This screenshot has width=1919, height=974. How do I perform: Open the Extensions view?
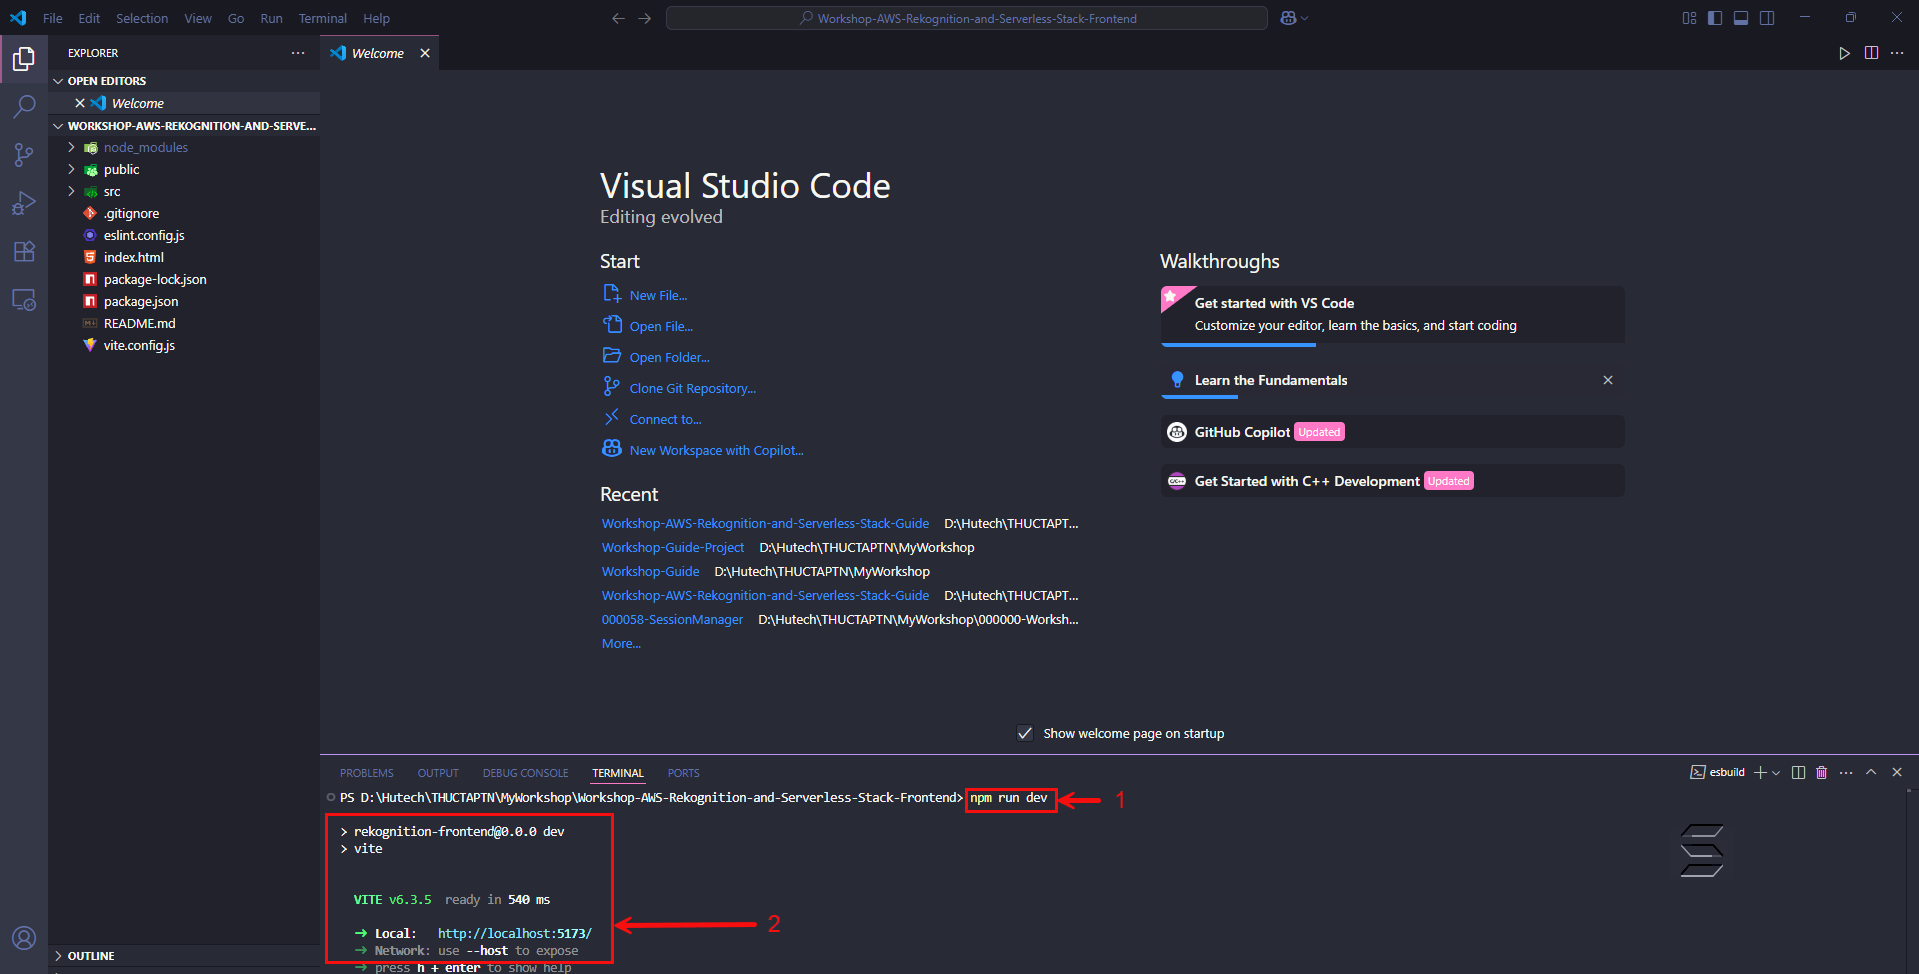click(x=24, y=251)
